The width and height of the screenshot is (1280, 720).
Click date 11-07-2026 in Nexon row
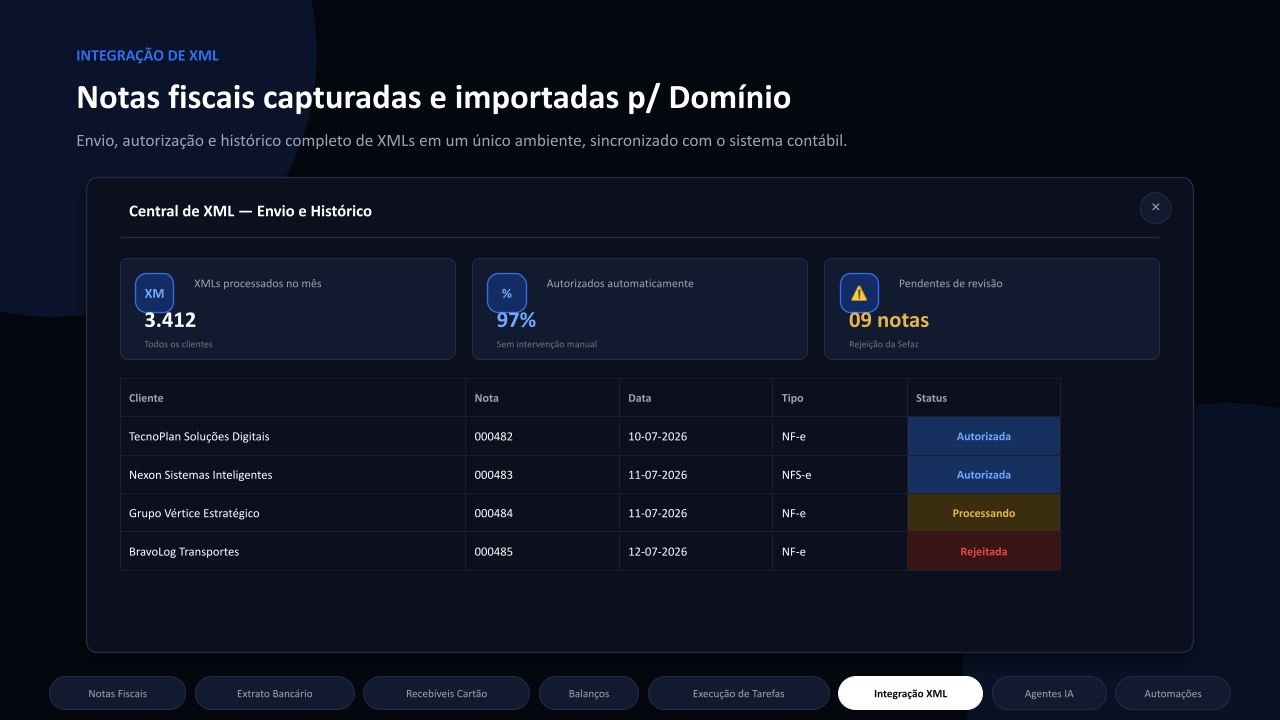657,475
